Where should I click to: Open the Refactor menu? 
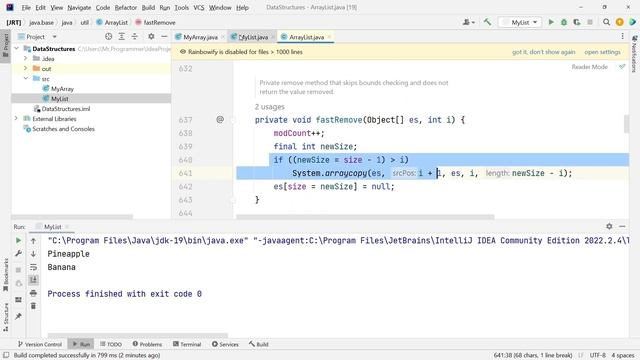pyautogui.click(x=126, y=7)
